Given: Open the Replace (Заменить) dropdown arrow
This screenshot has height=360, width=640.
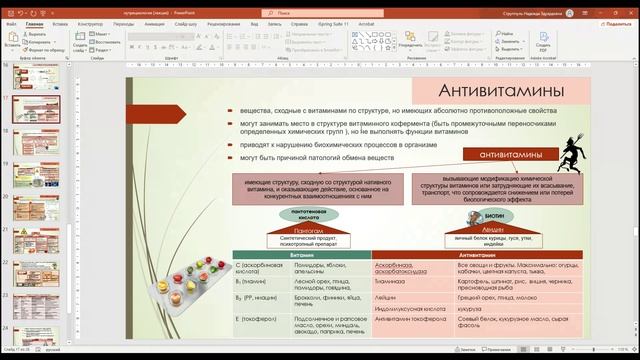Looking at the screenshot, I should coord(524,41).
